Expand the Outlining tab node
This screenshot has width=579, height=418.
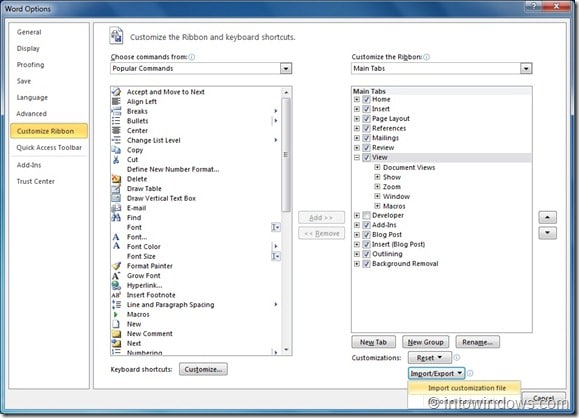(x=357, y=254)
